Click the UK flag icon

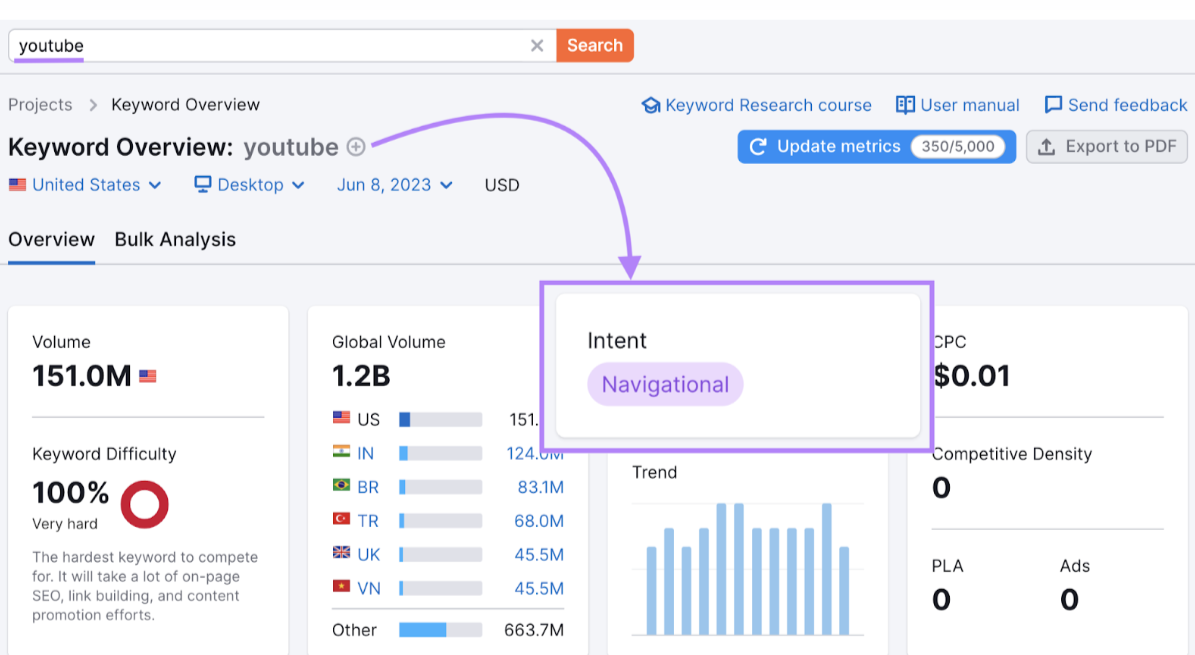click(341, 552)
